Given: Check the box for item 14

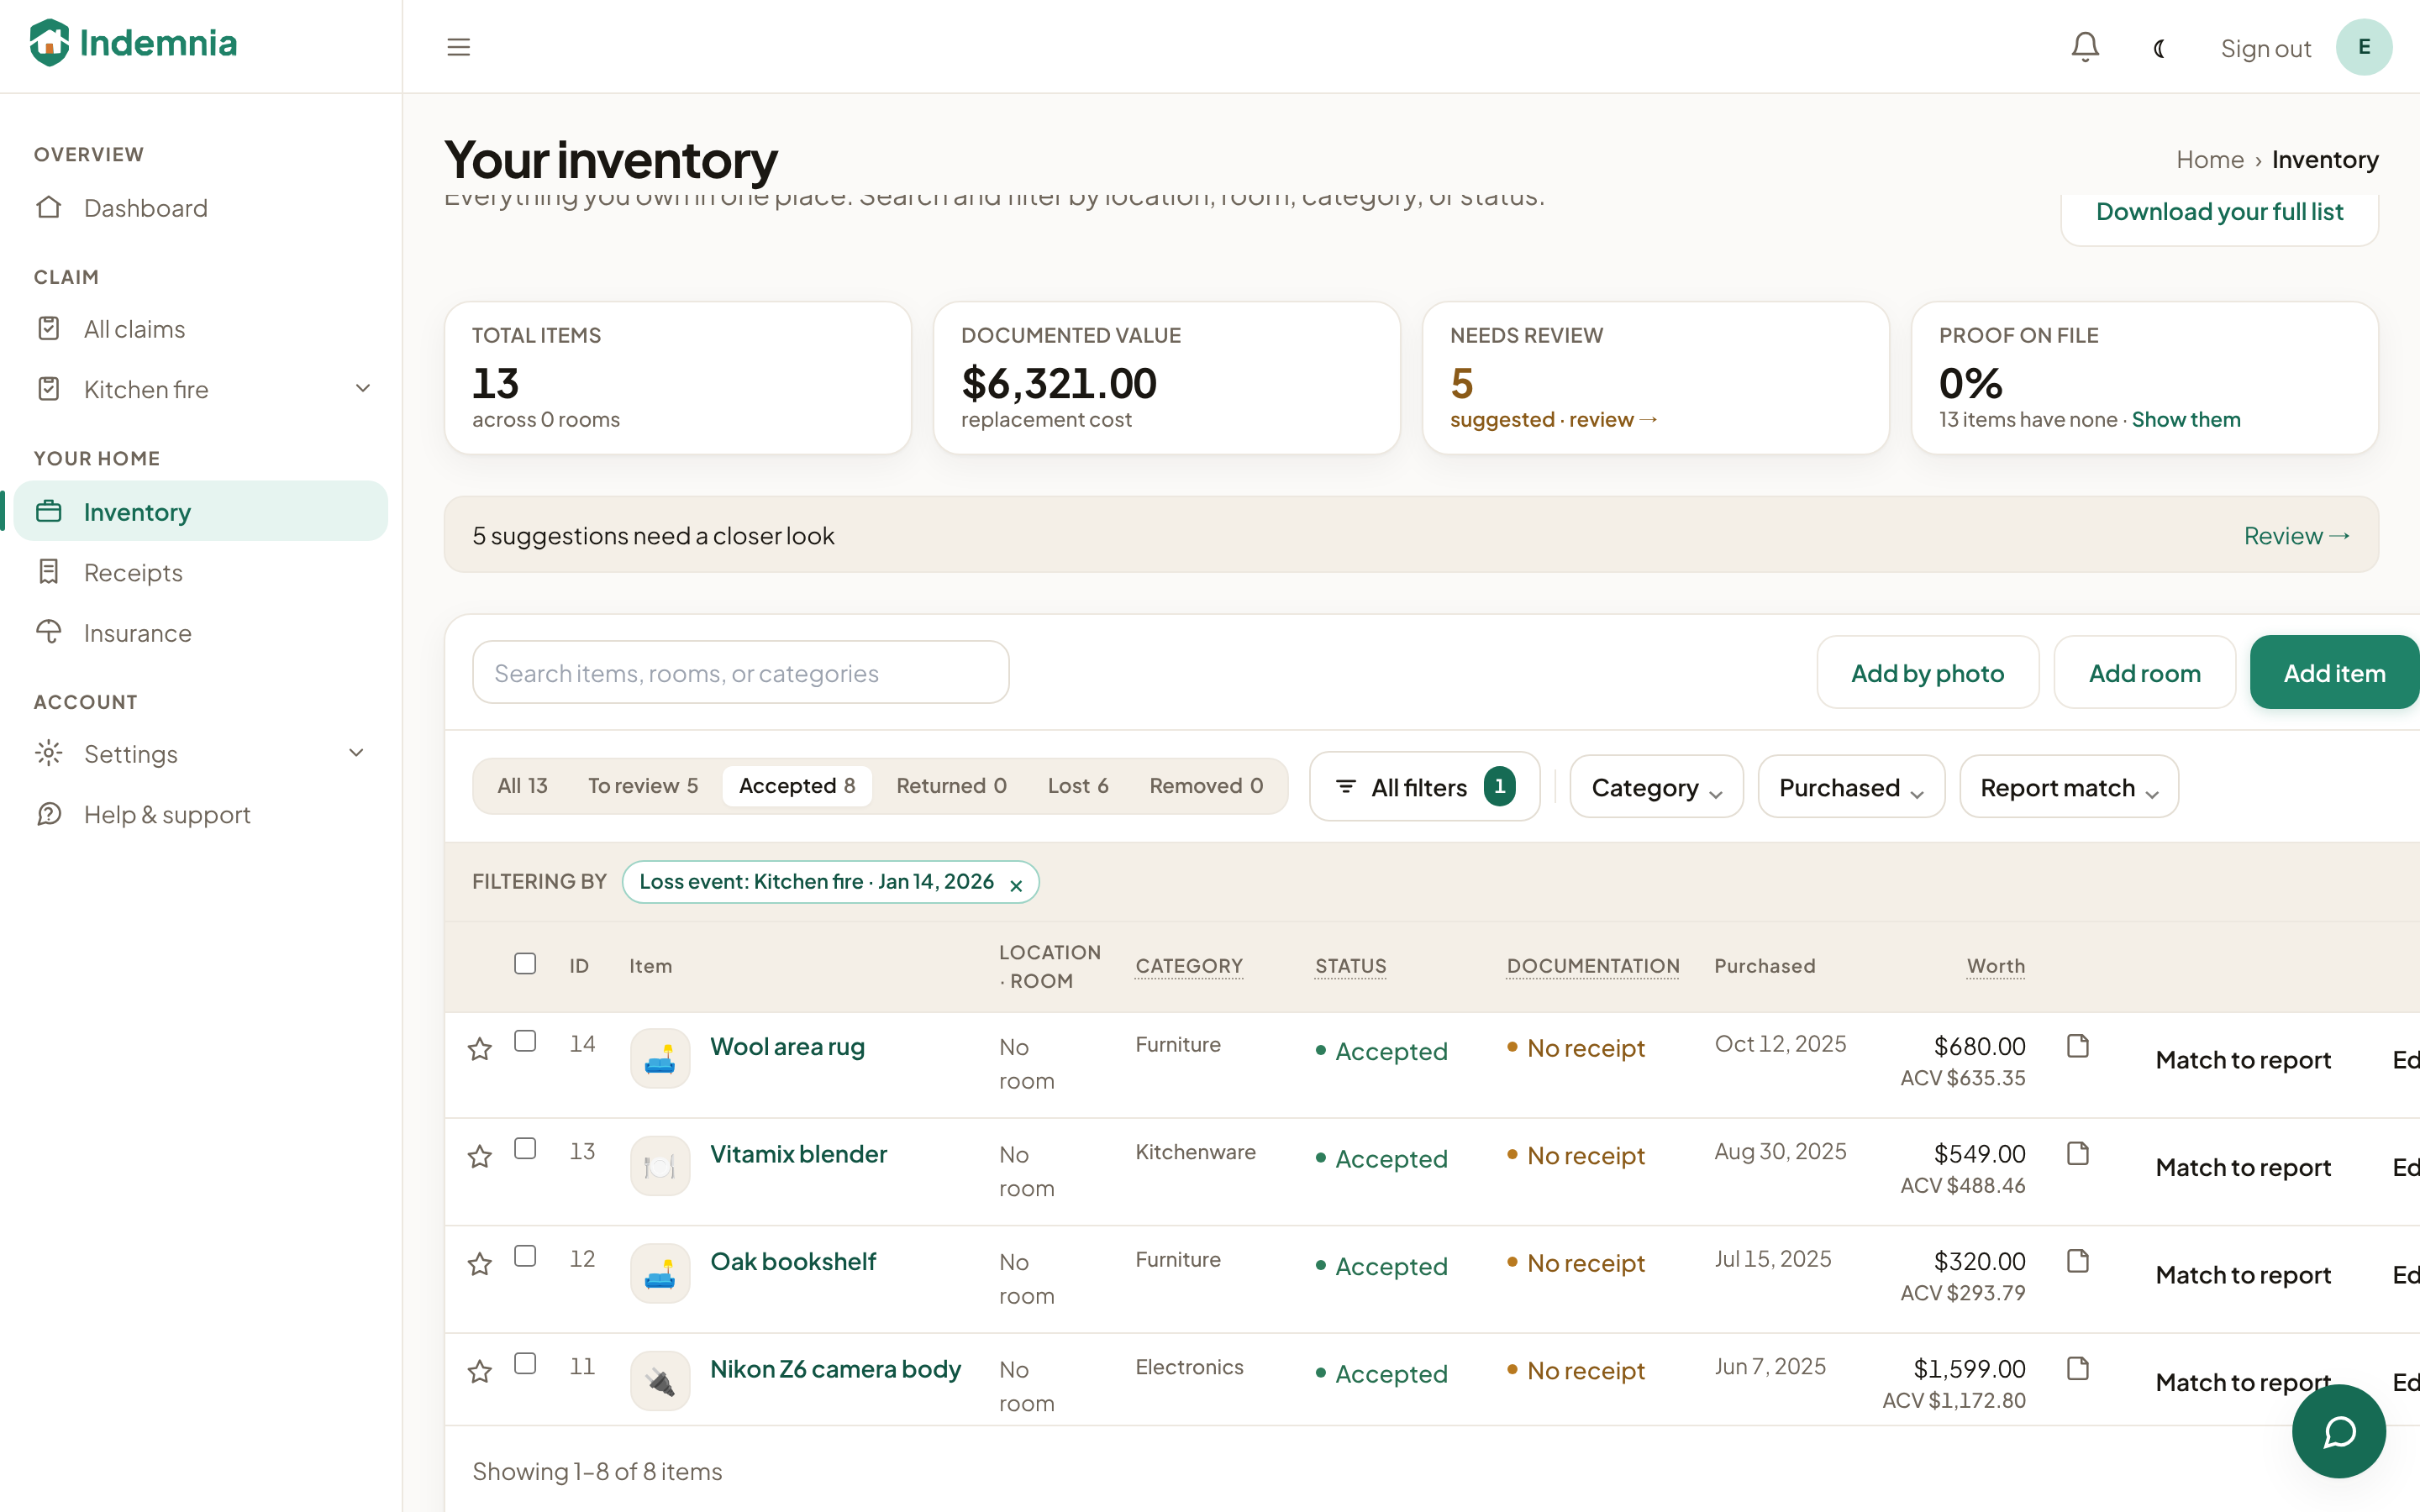Looking at the screenshot, I should (525, 1041).
